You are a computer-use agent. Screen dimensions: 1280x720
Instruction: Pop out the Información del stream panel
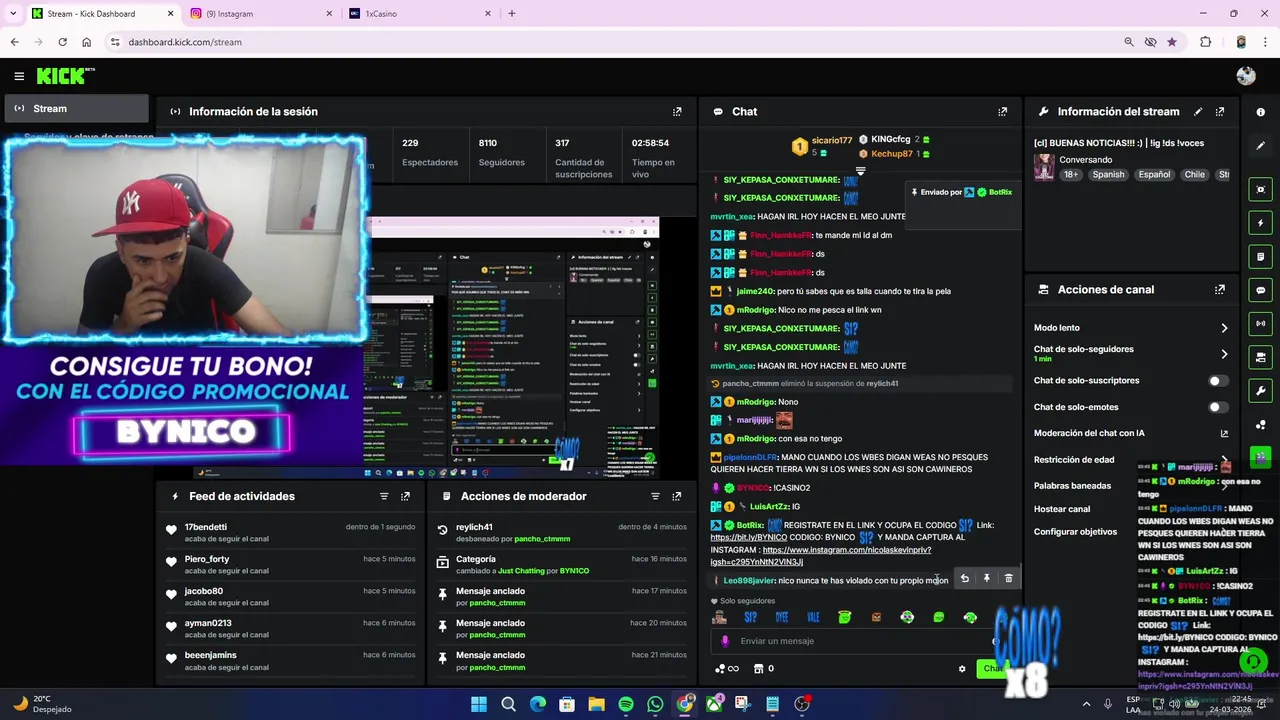point(1220,112)
